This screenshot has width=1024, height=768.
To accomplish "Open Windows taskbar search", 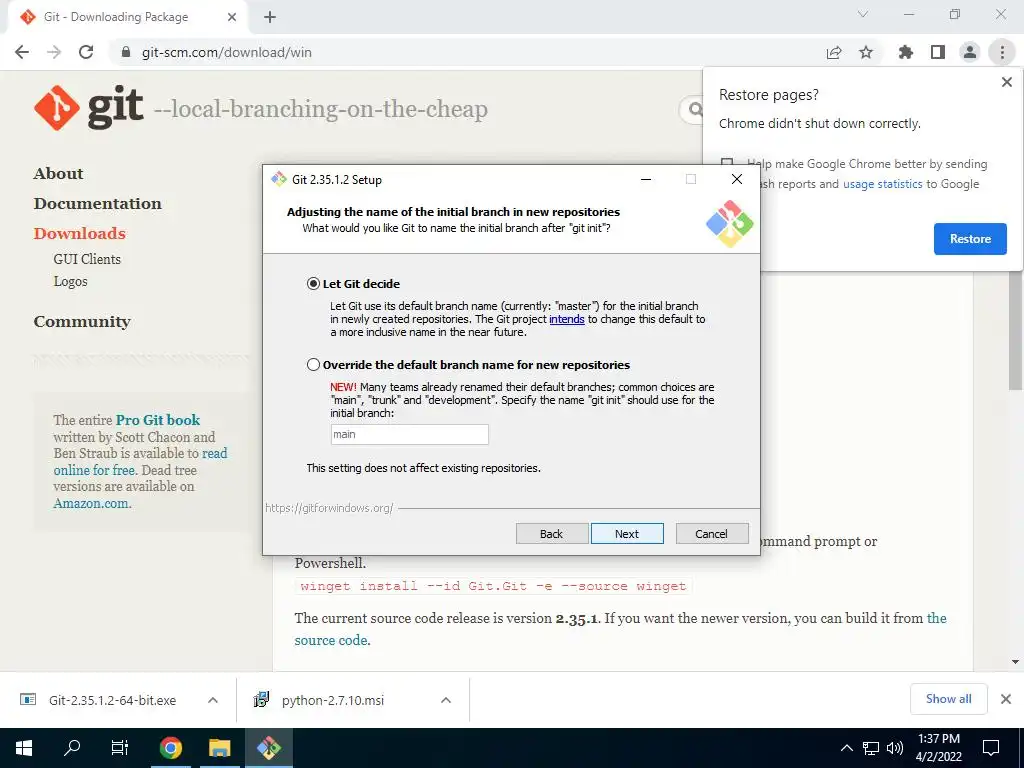I will [x=72, y=748].
